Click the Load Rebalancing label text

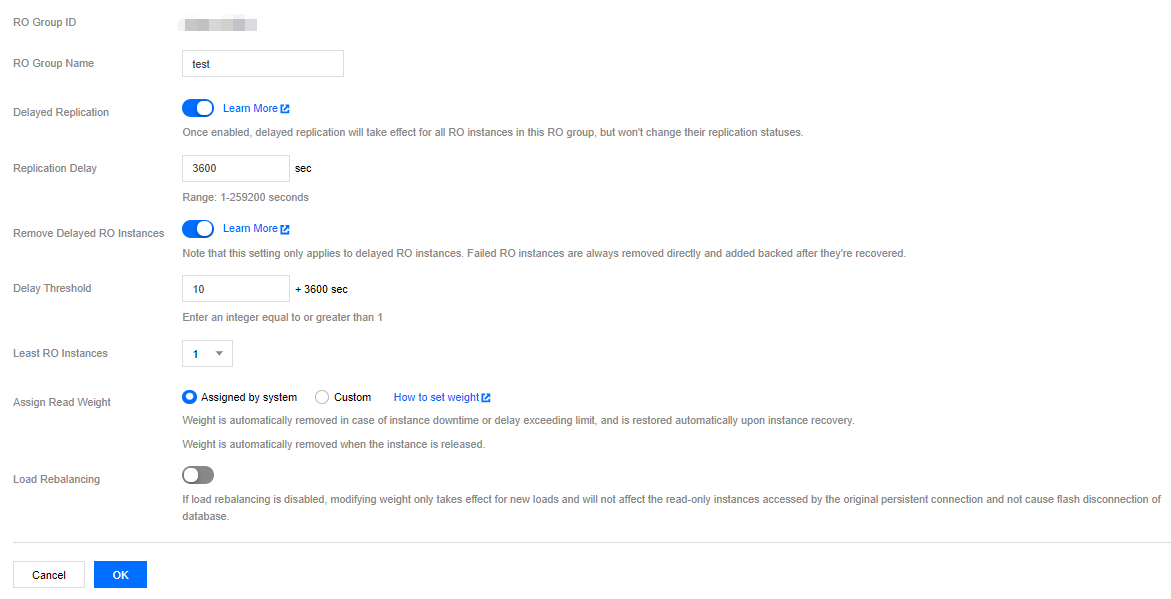pyautogui.click(x=56, y=479)
